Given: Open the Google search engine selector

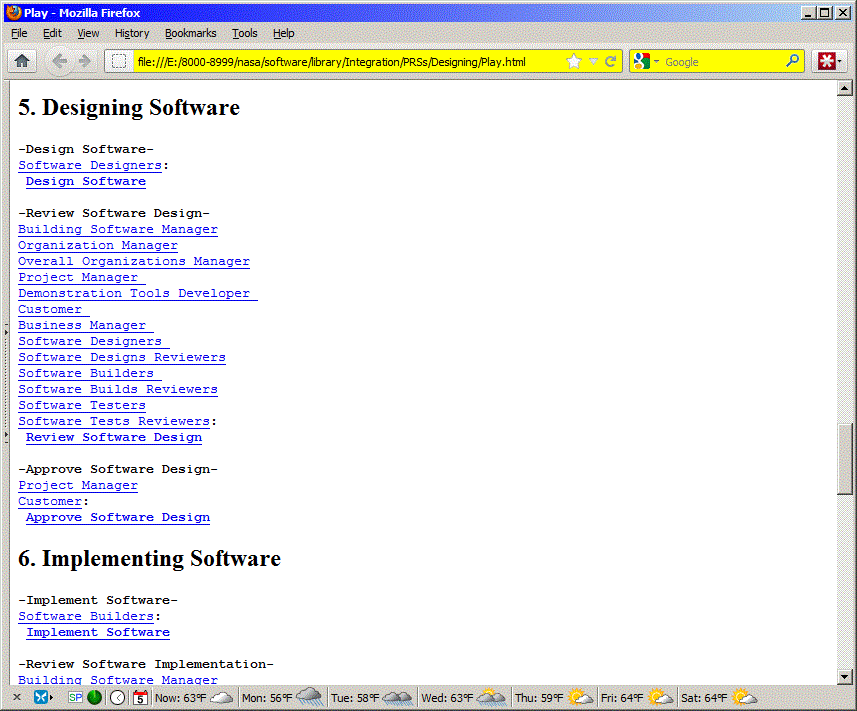Looking at the screenshot, I should pyautogui.click(x=646, y=61).
